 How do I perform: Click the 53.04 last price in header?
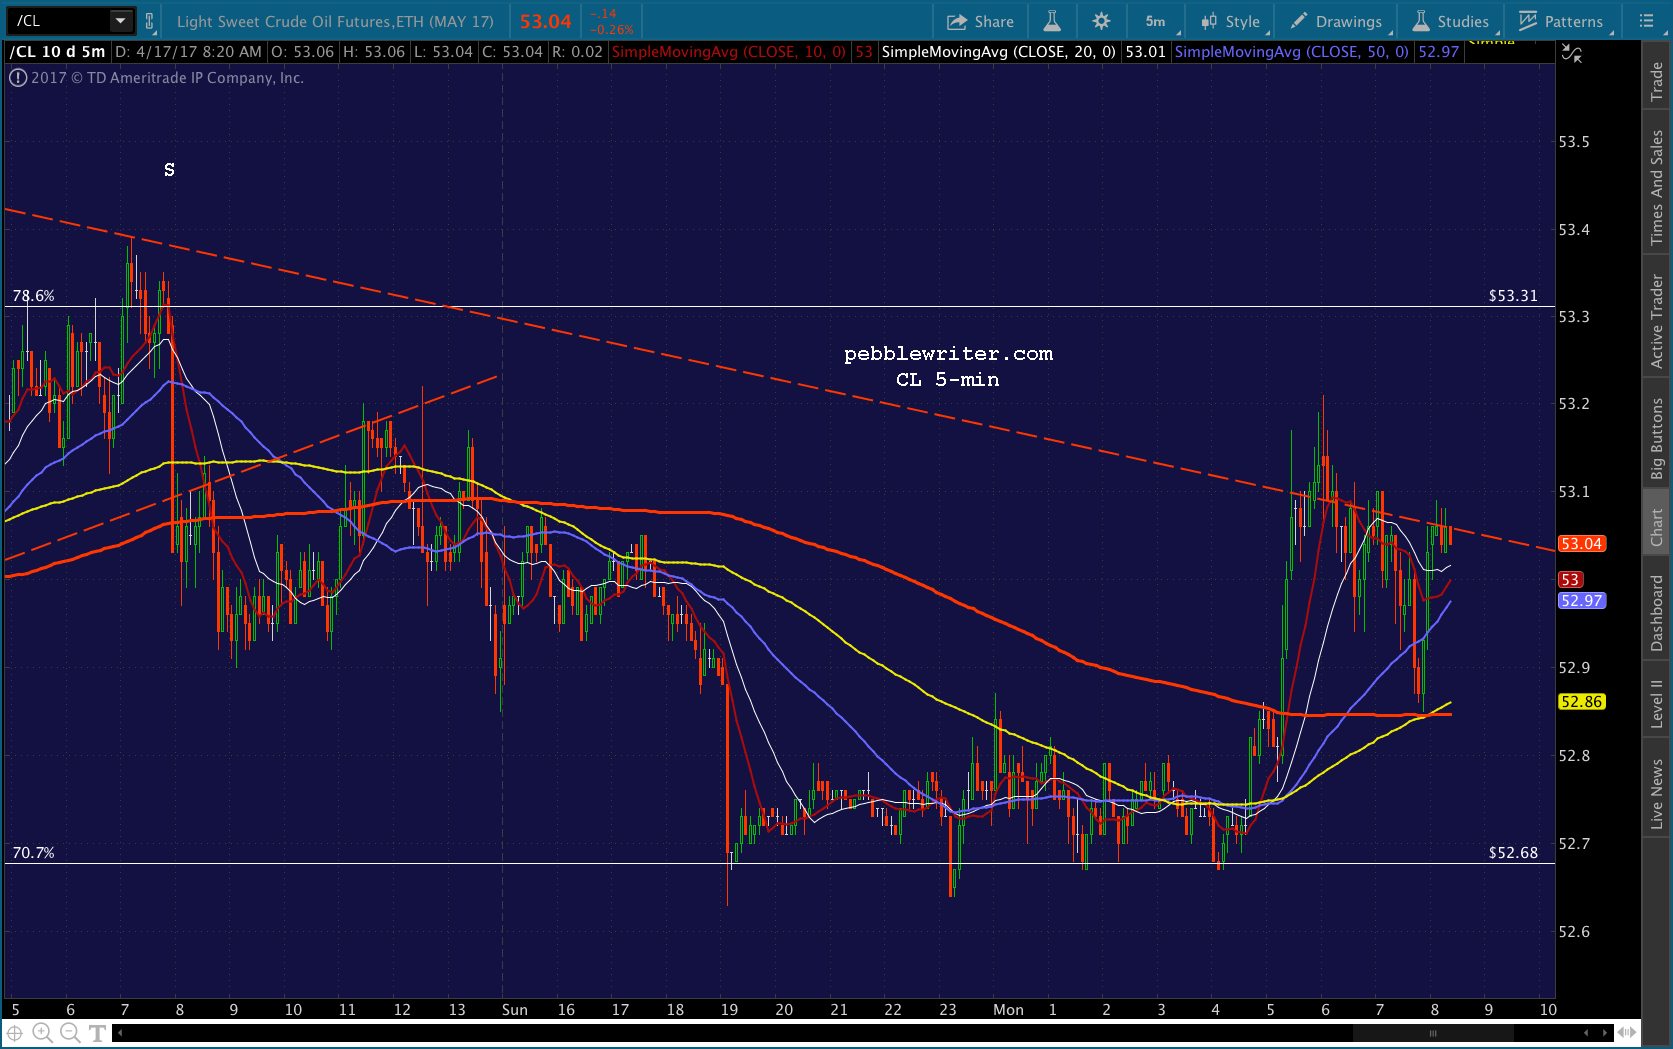(546, 21)
